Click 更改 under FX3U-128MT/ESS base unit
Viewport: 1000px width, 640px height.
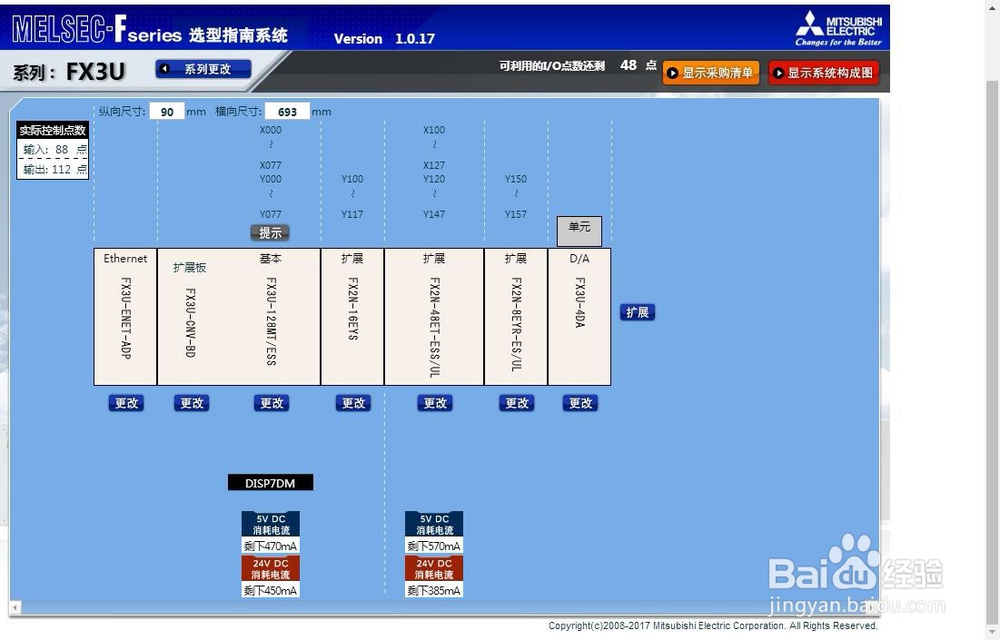pyautogui.click(x=272, y=403)
